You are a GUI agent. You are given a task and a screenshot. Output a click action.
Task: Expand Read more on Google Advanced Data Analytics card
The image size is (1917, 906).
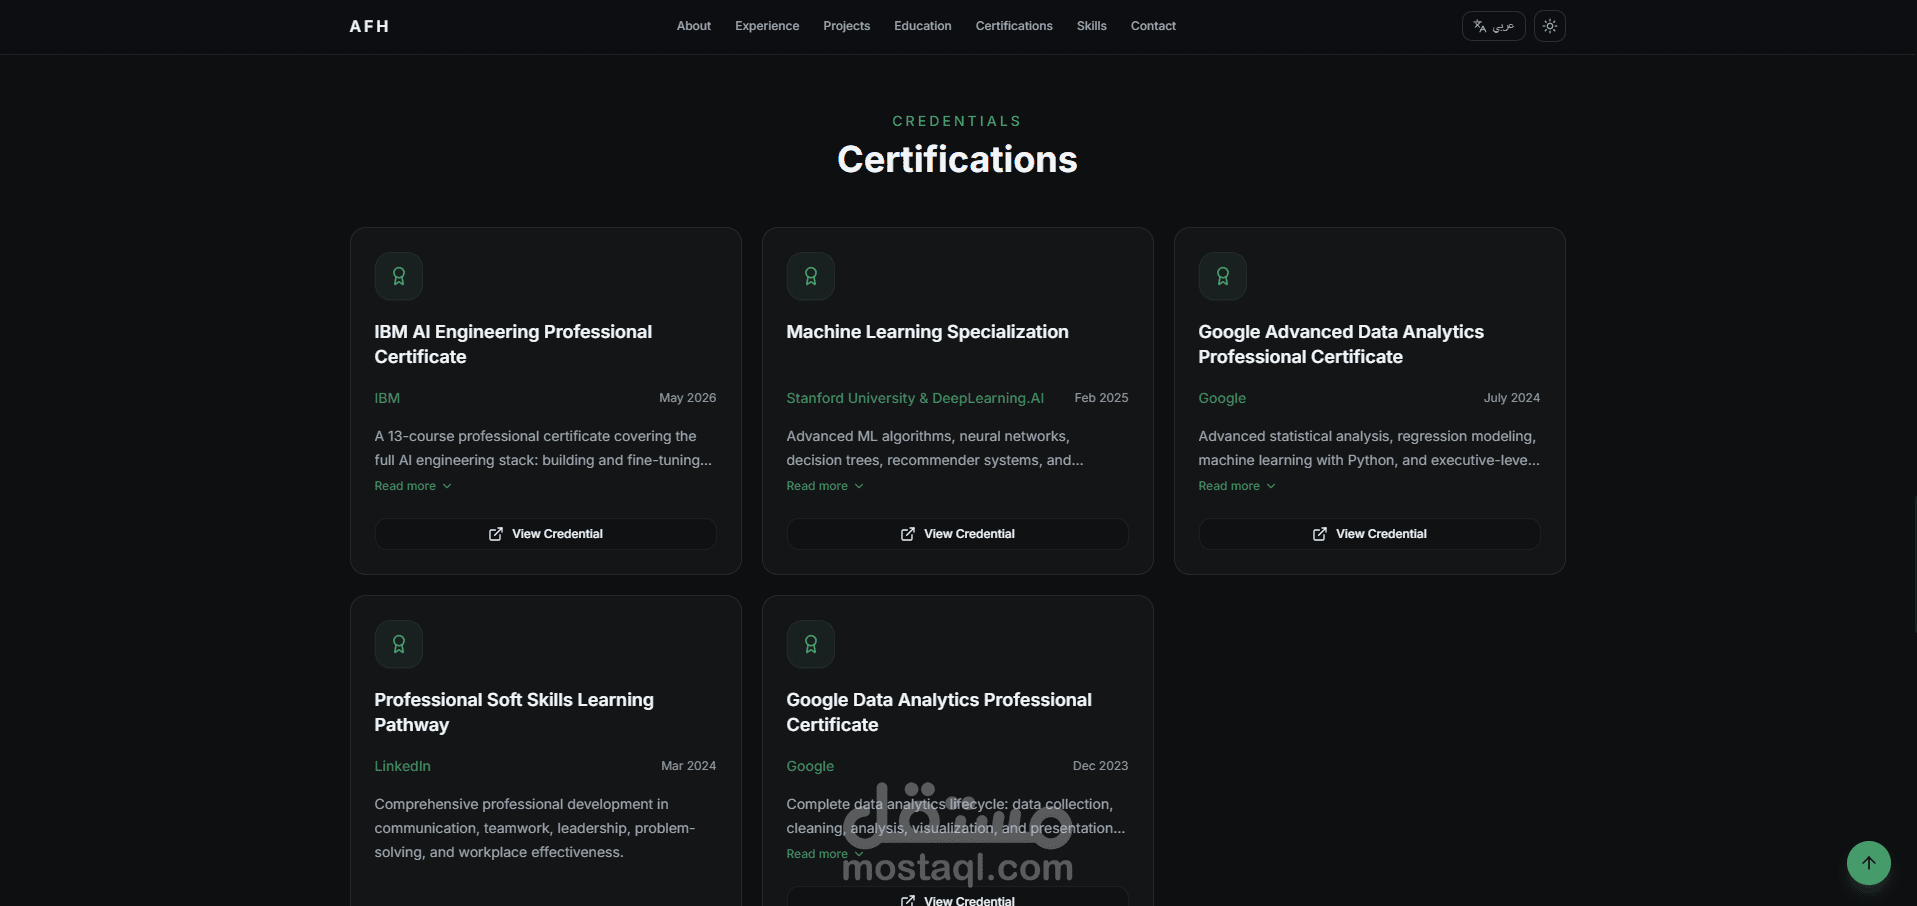(1237, 486)
